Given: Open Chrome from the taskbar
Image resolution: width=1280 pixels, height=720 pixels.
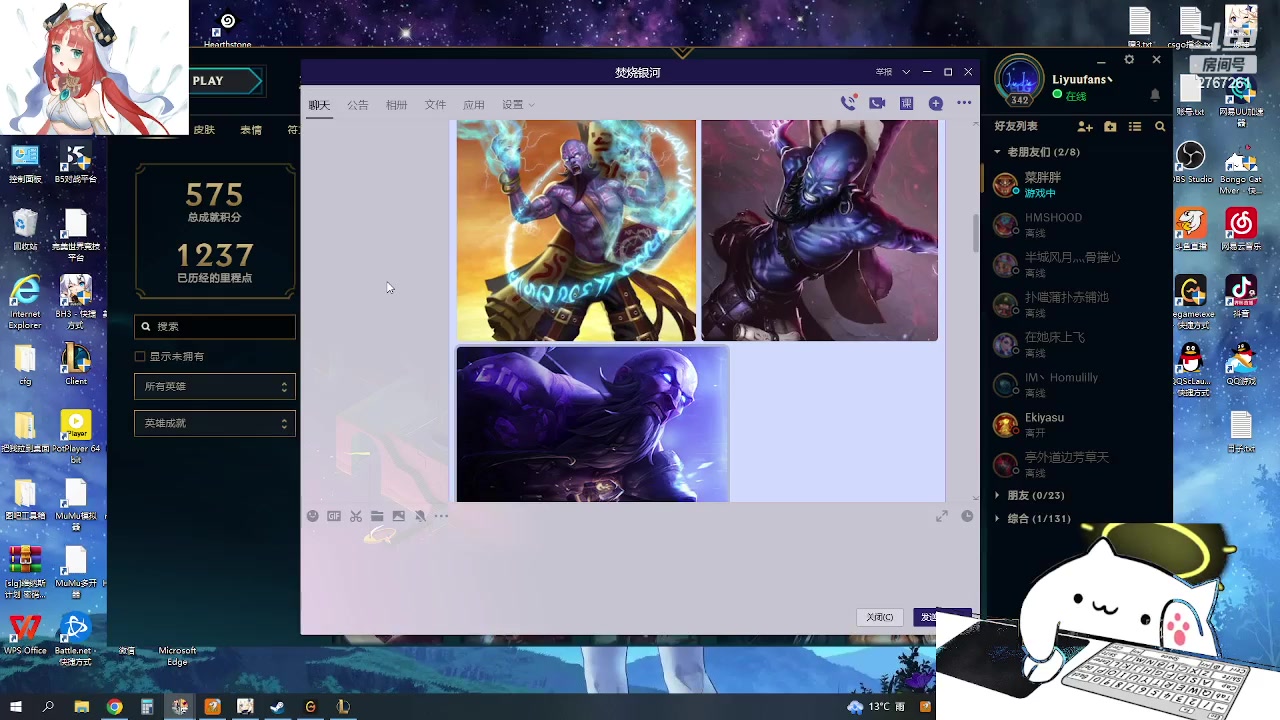Looking at the screenshot, I should (x=114, y=707).
